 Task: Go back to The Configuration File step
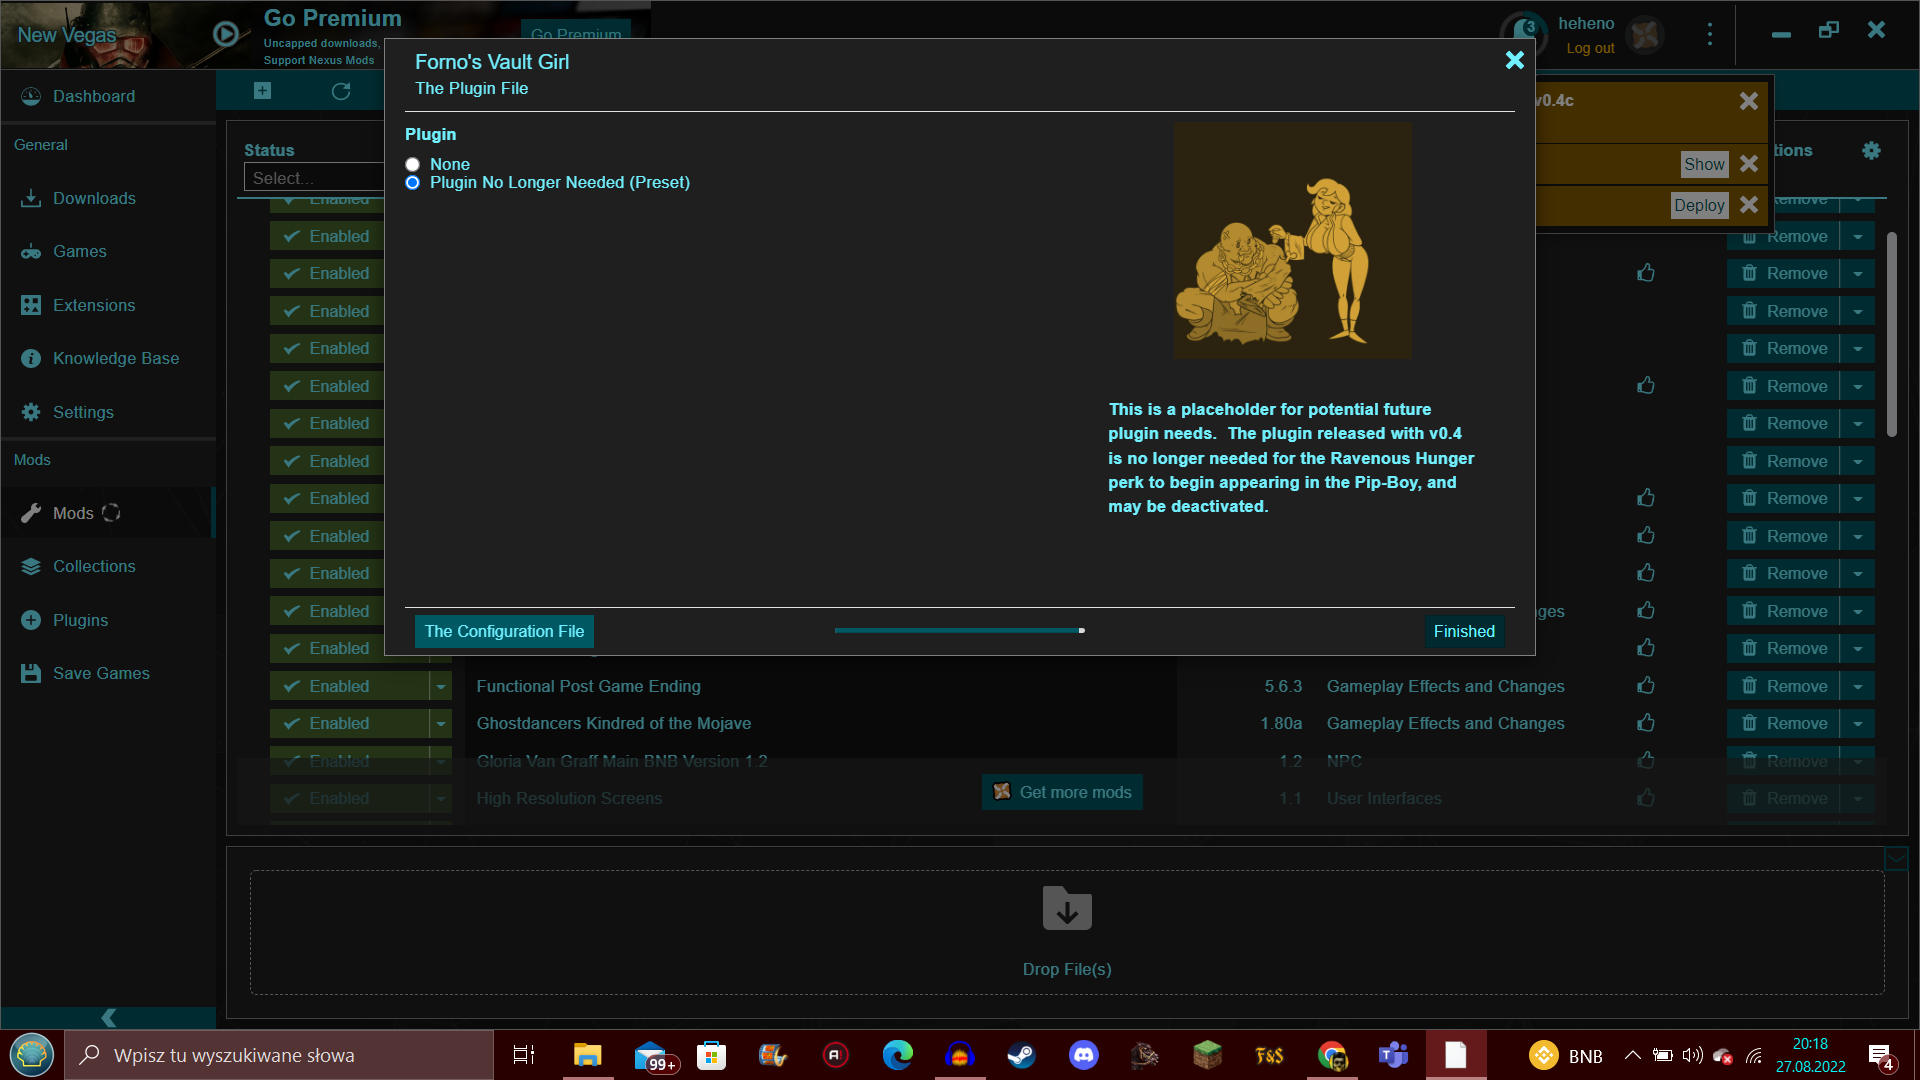click(504, 631)
